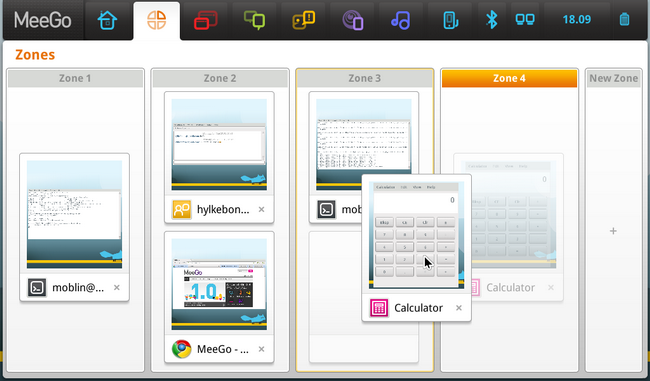Viewport: 650px width, 381px height.
Task: Open the Network computers icon
Action: pos(525,19)
